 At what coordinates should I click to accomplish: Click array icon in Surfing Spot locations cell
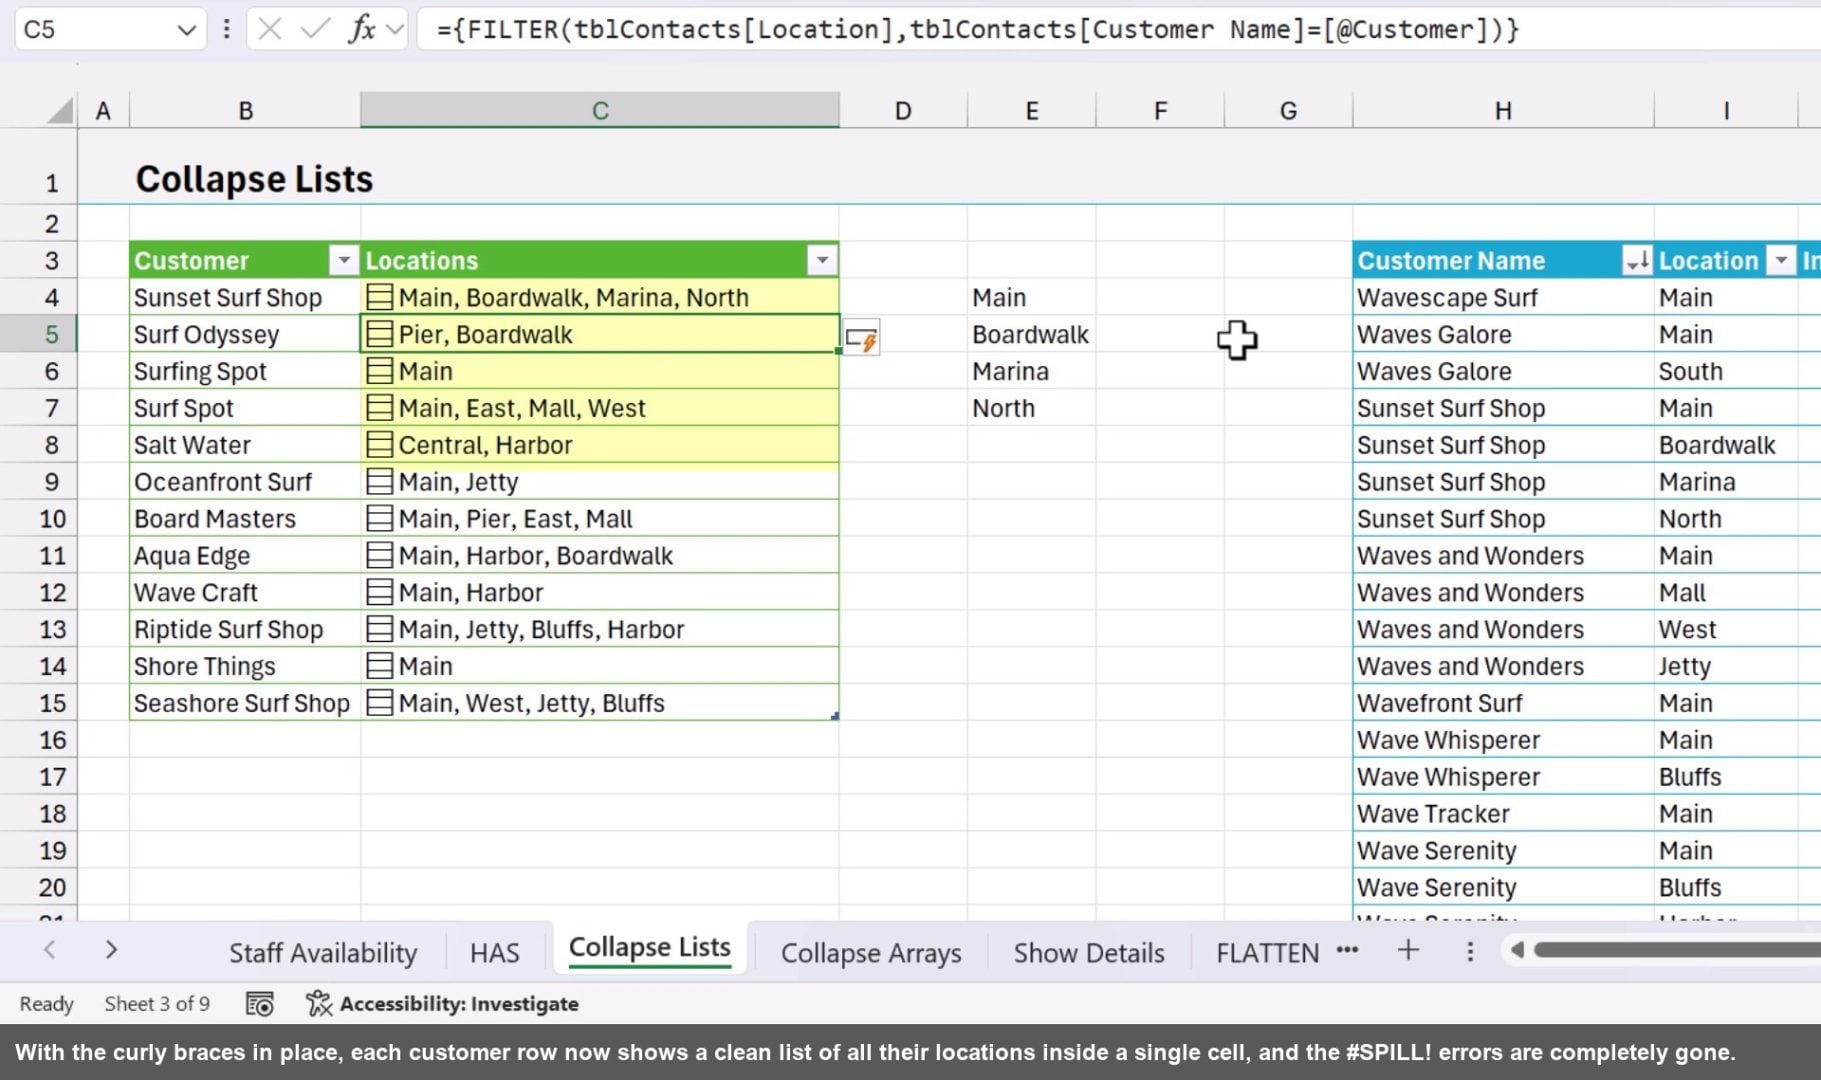(x=379, y=371)
